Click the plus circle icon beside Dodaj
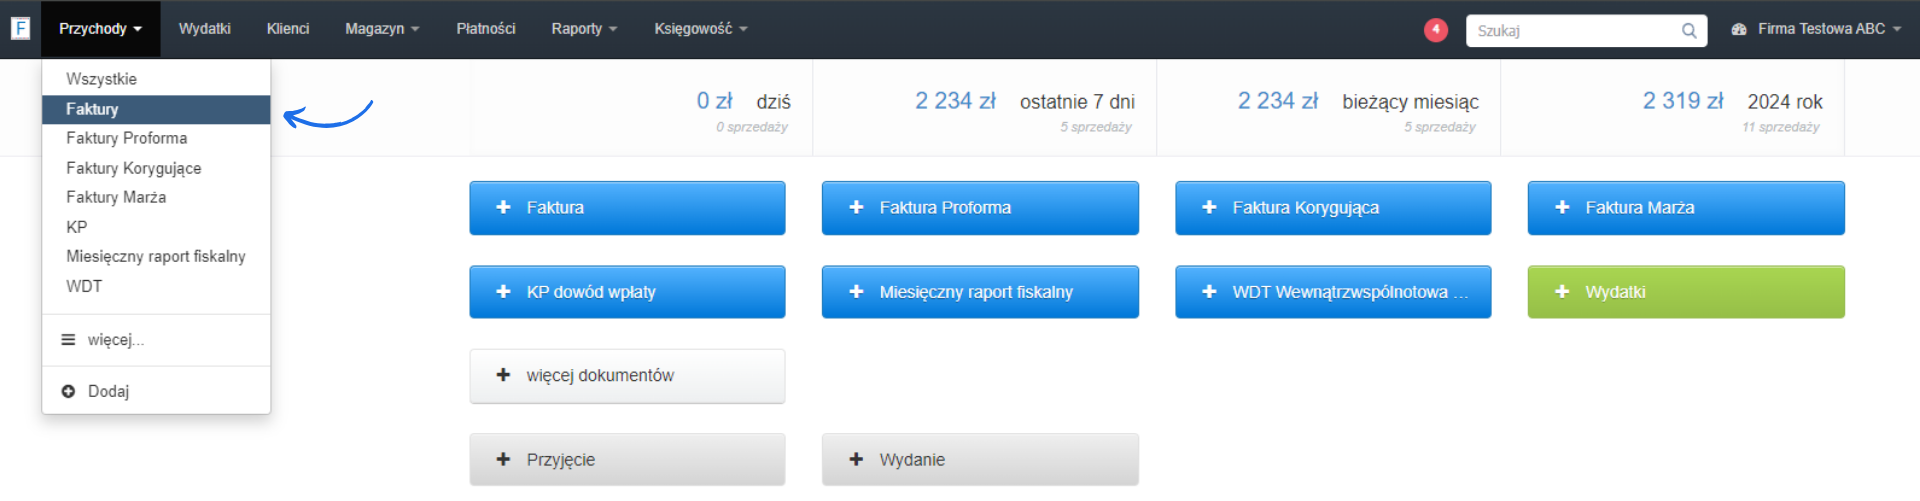The height and width of the screenshot is (501, 1920). click(x=68, y=391)
